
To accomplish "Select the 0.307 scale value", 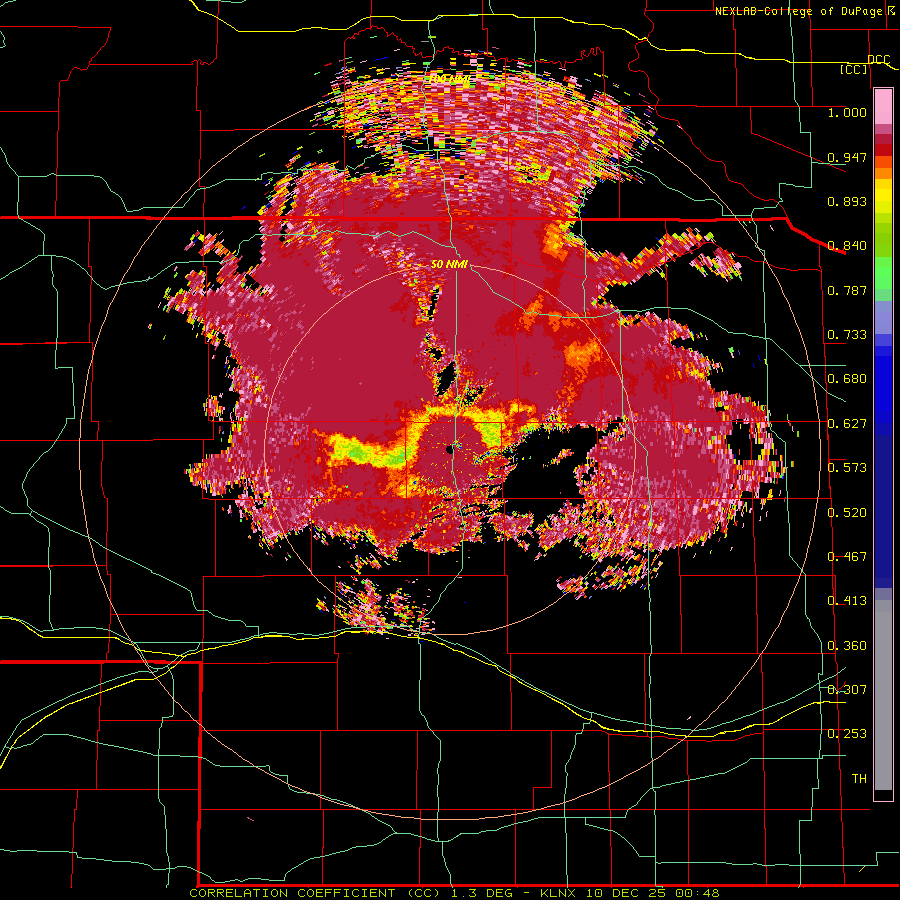I will pos(847,690).
